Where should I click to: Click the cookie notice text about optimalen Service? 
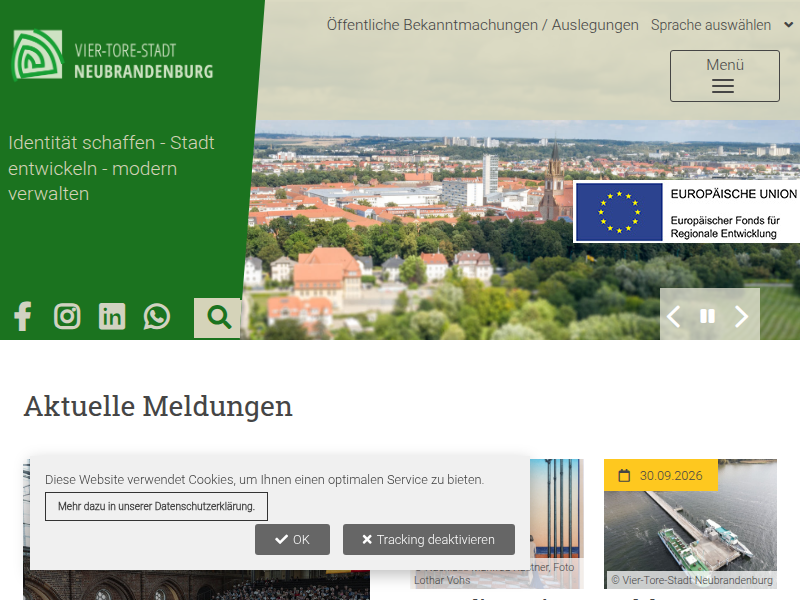(x=264, y=480)
